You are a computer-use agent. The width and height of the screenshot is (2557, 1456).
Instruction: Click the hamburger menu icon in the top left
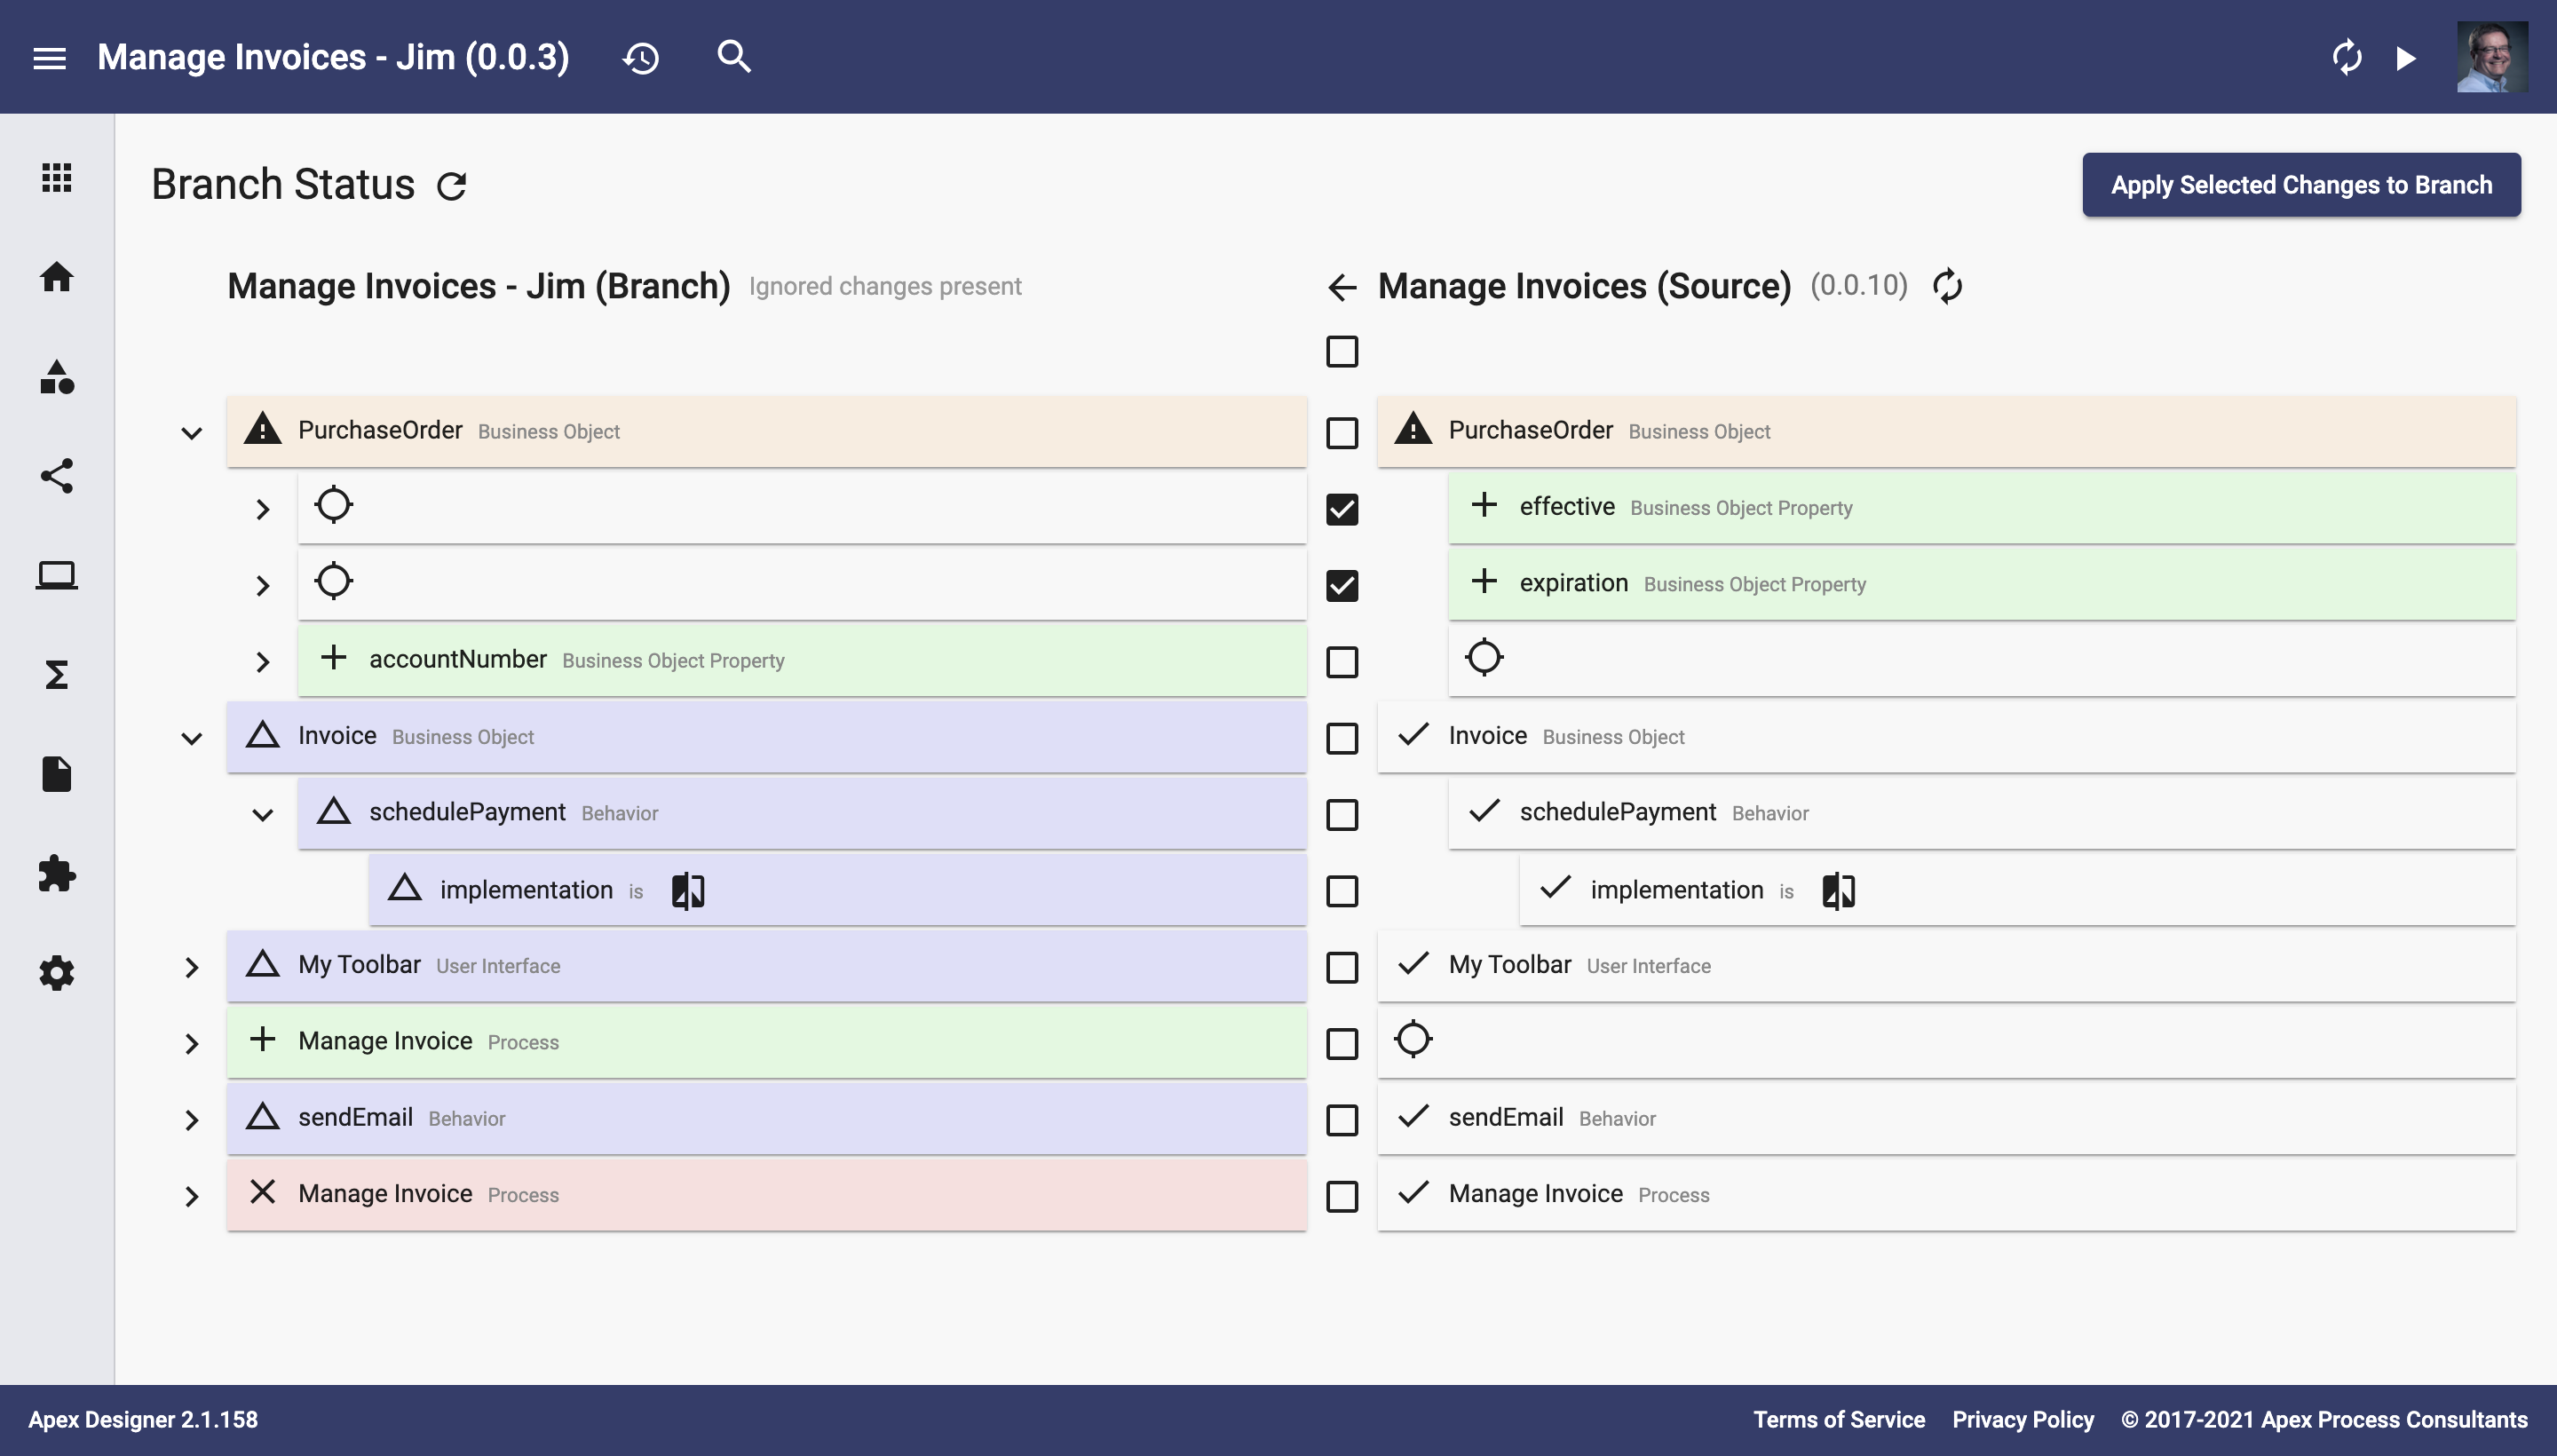coord(47,56)
